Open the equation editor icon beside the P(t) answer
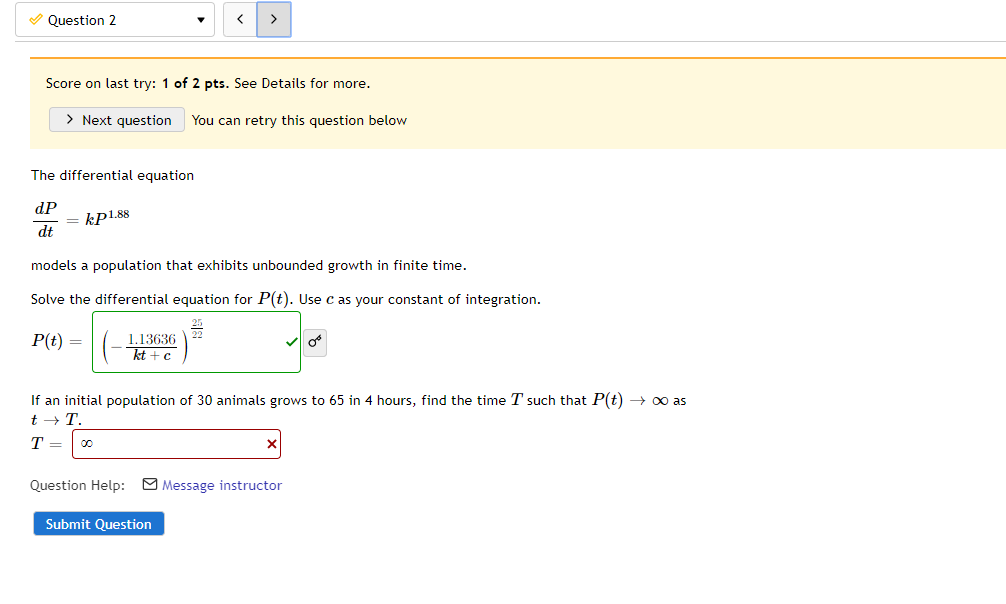Image resolution: width=1006 pixels, height=604 pixels. coord(315,342)
